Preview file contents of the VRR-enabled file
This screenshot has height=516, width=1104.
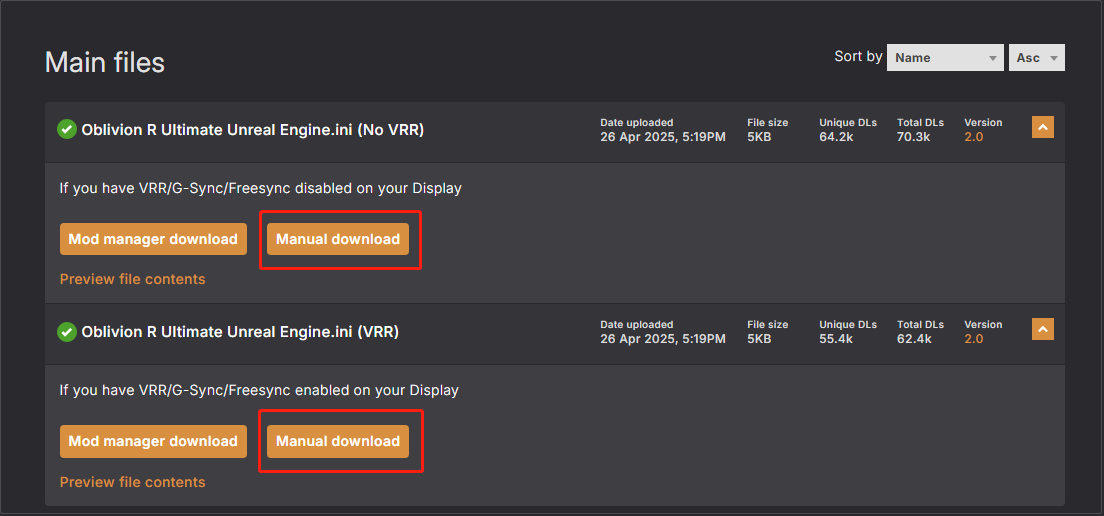(x=132, y=482)
